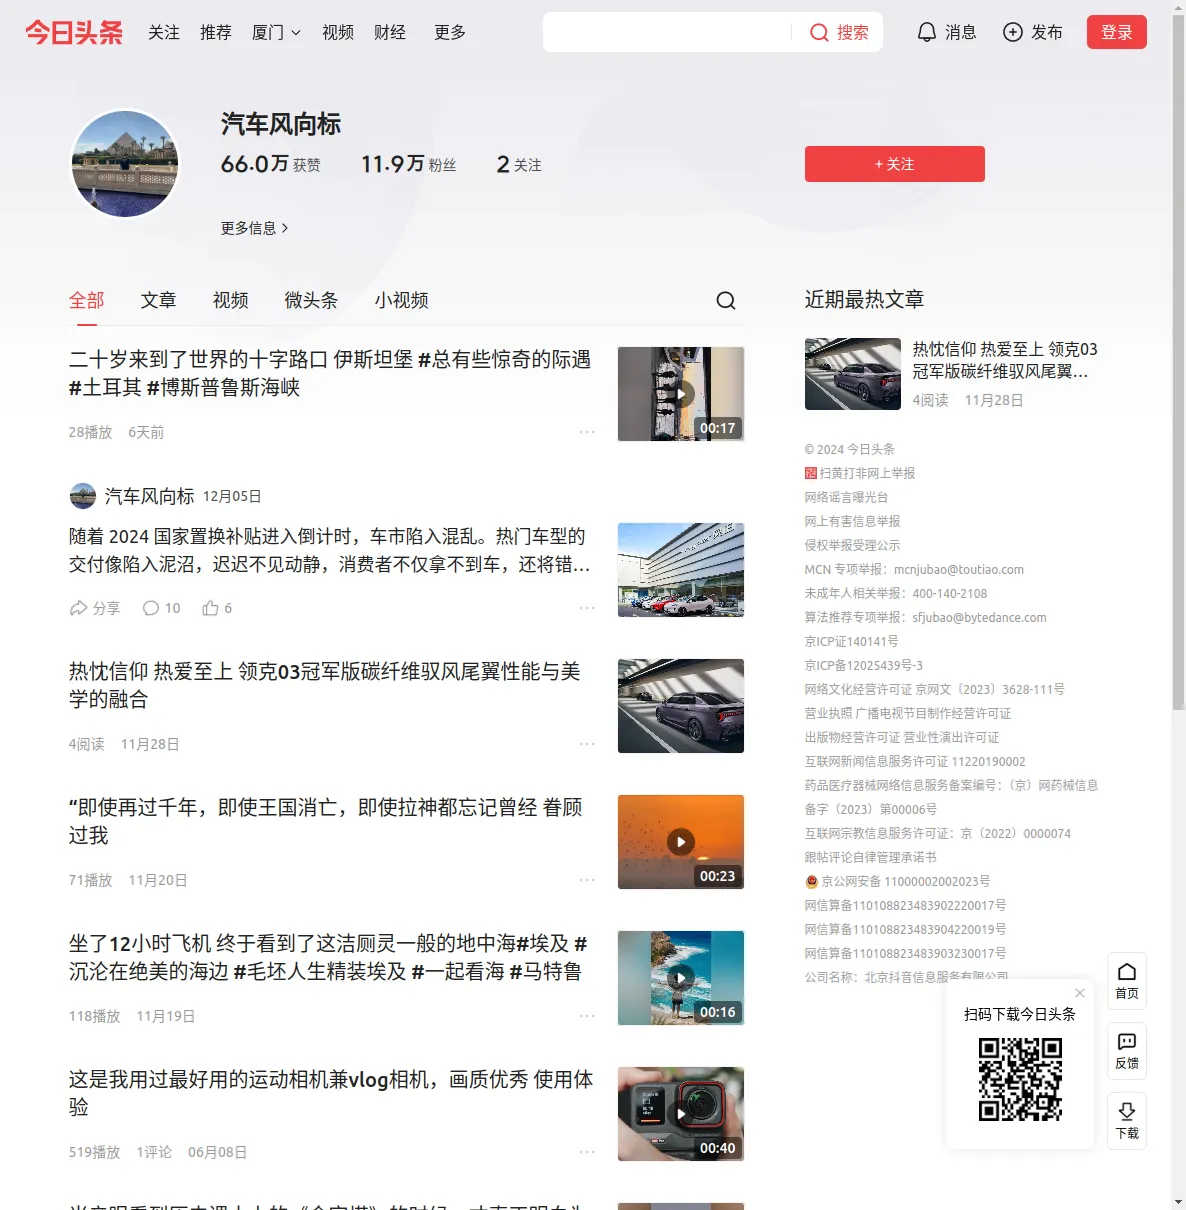Open the 运动相机兼vlog相机 video title
1186x1210 pixels.
click(x=331, y=1093)
